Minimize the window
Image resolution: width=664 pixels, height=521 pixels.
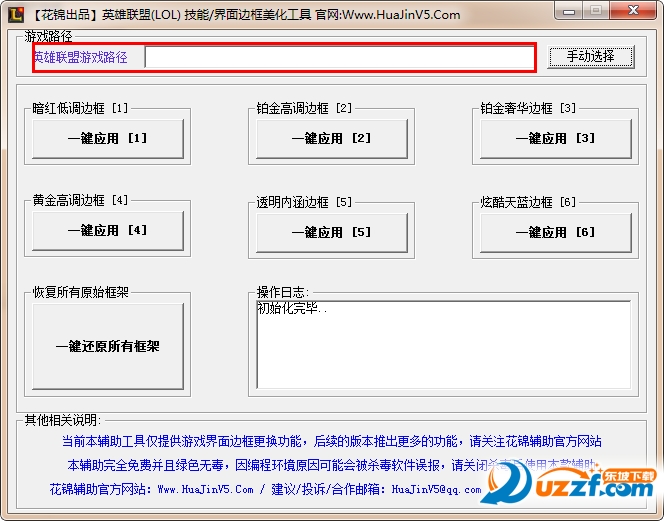pos(569,11)
